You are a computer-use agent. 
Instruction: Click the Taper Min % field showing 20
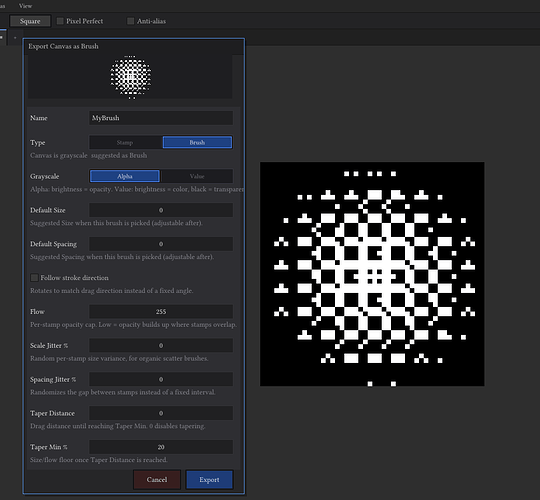pyautogui.click(x=161, y=447)
